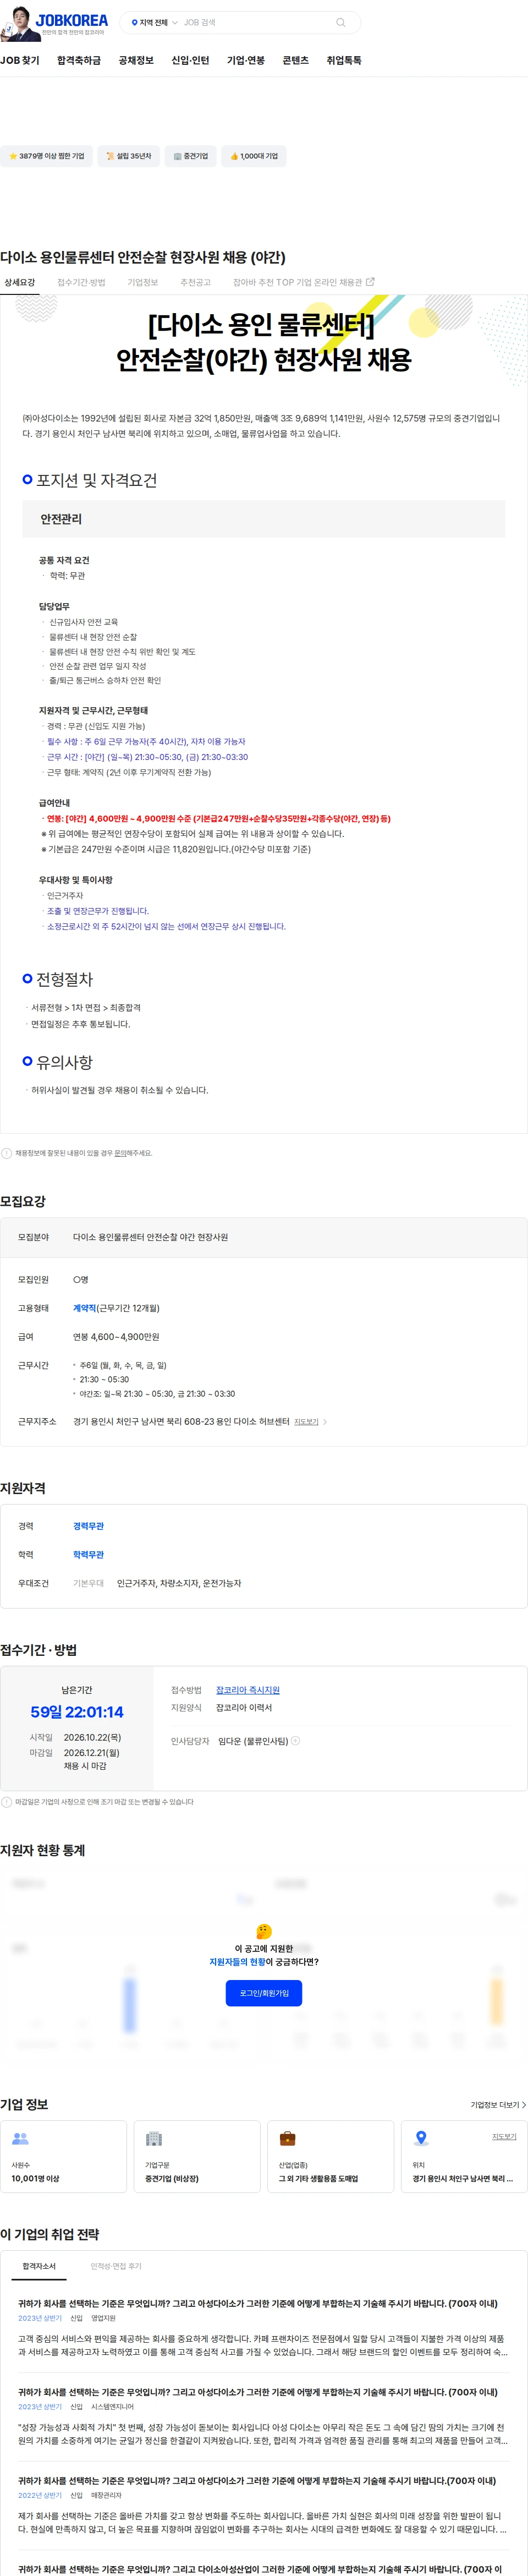Select the 상세요강 tab
Image resolution: width=528 pixels, height=2576 pixels.
click(x=20, y=283)
